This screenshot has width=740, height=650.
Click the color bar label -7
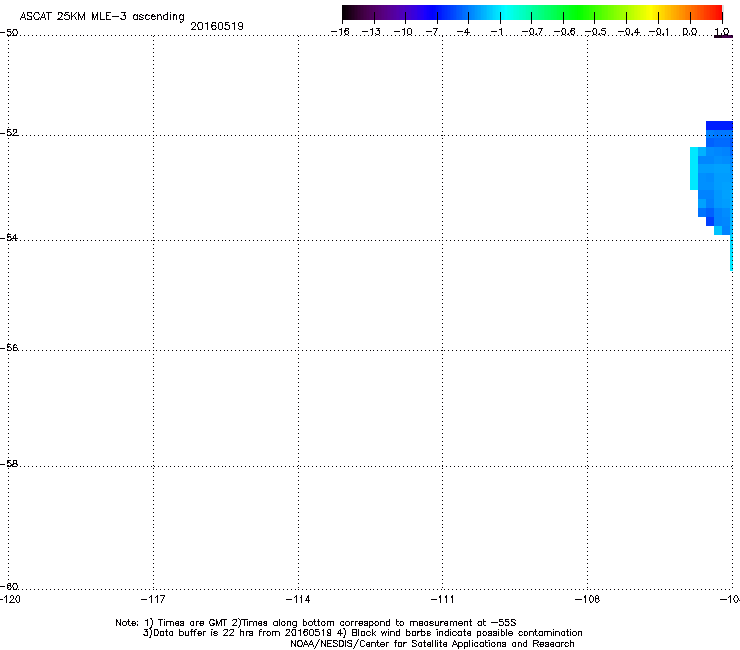pyautogui.click(x=432, y=32)
